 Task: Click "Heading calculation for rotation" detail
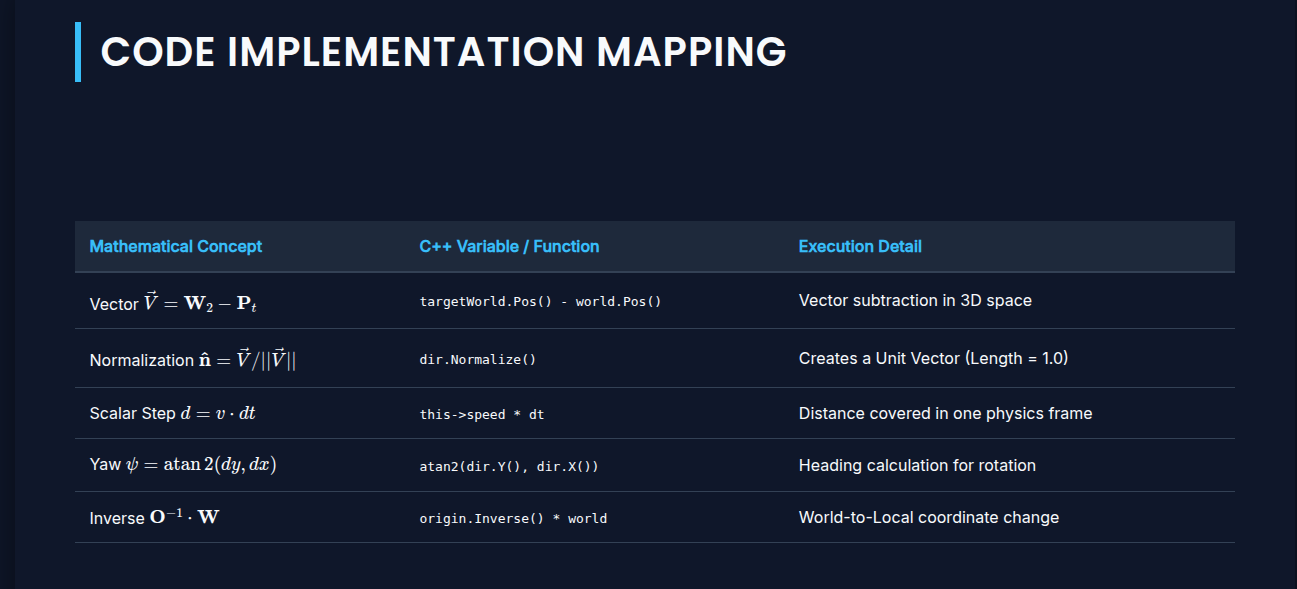click(x=917, y=465)
